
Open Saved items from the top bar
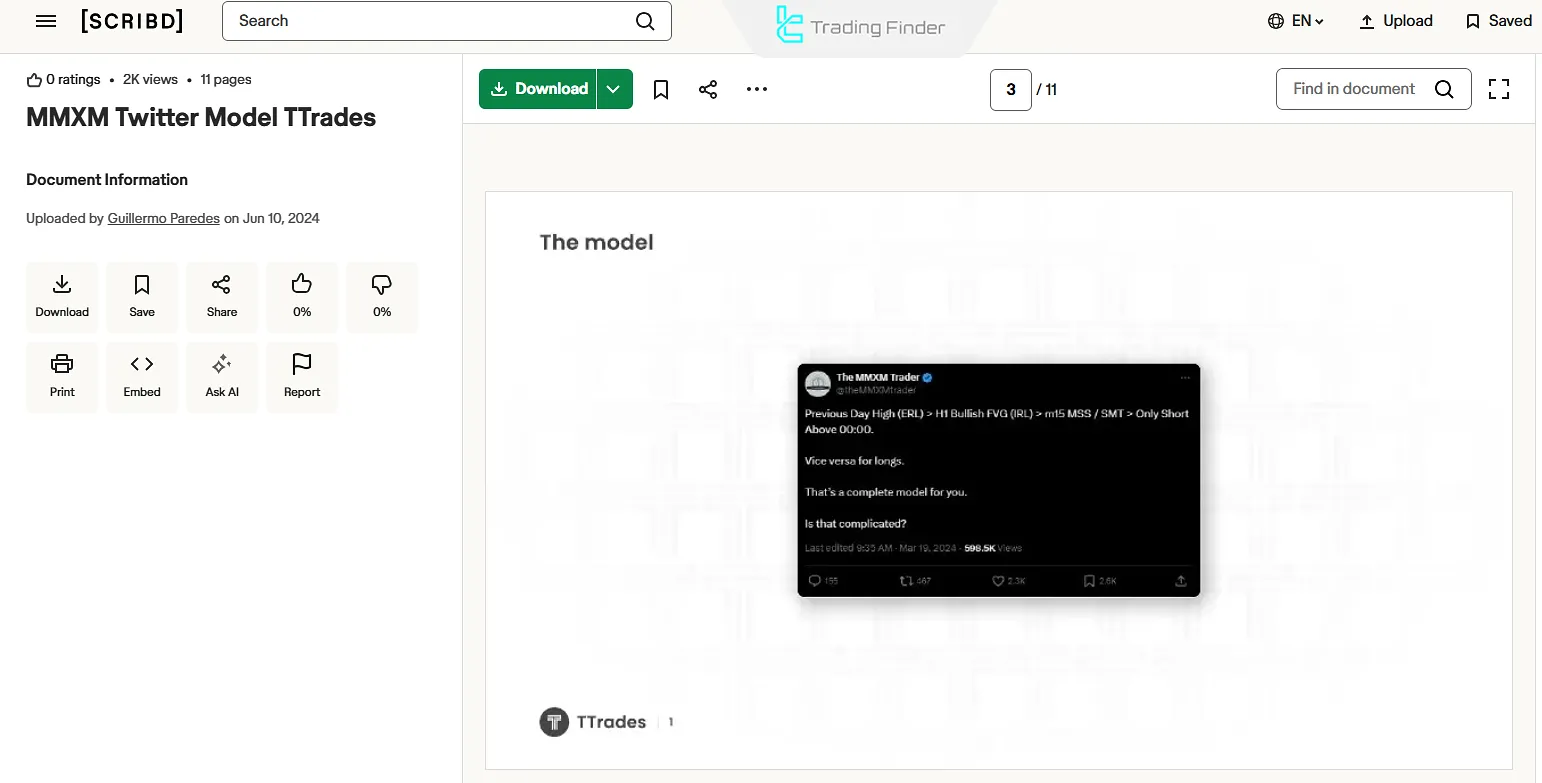coord(1497,20)
